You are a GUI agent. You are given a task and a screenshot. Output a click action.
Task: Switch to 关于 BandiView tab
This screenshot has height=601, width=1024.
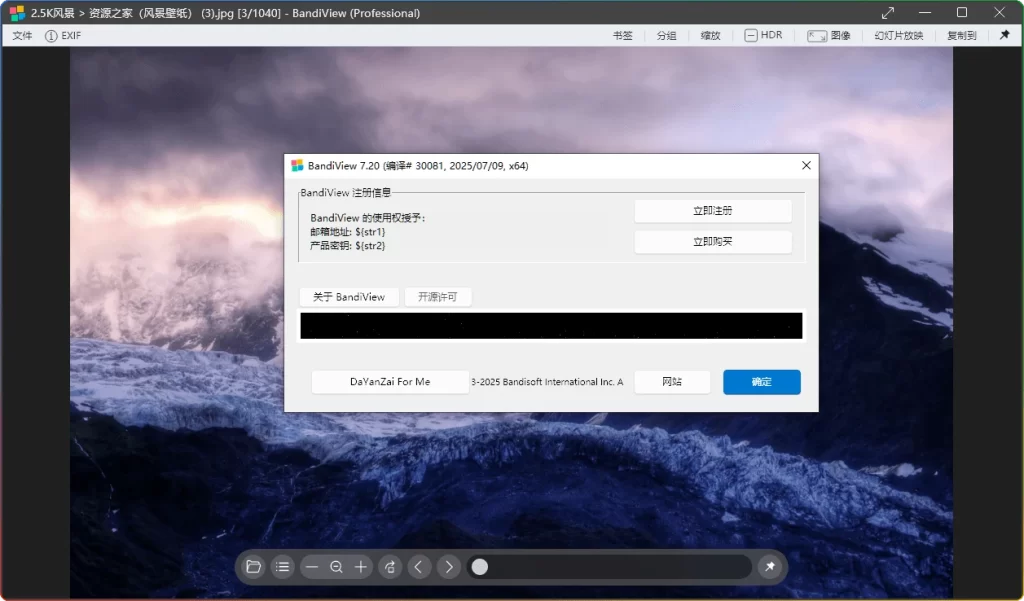click(x=349, y=297)
